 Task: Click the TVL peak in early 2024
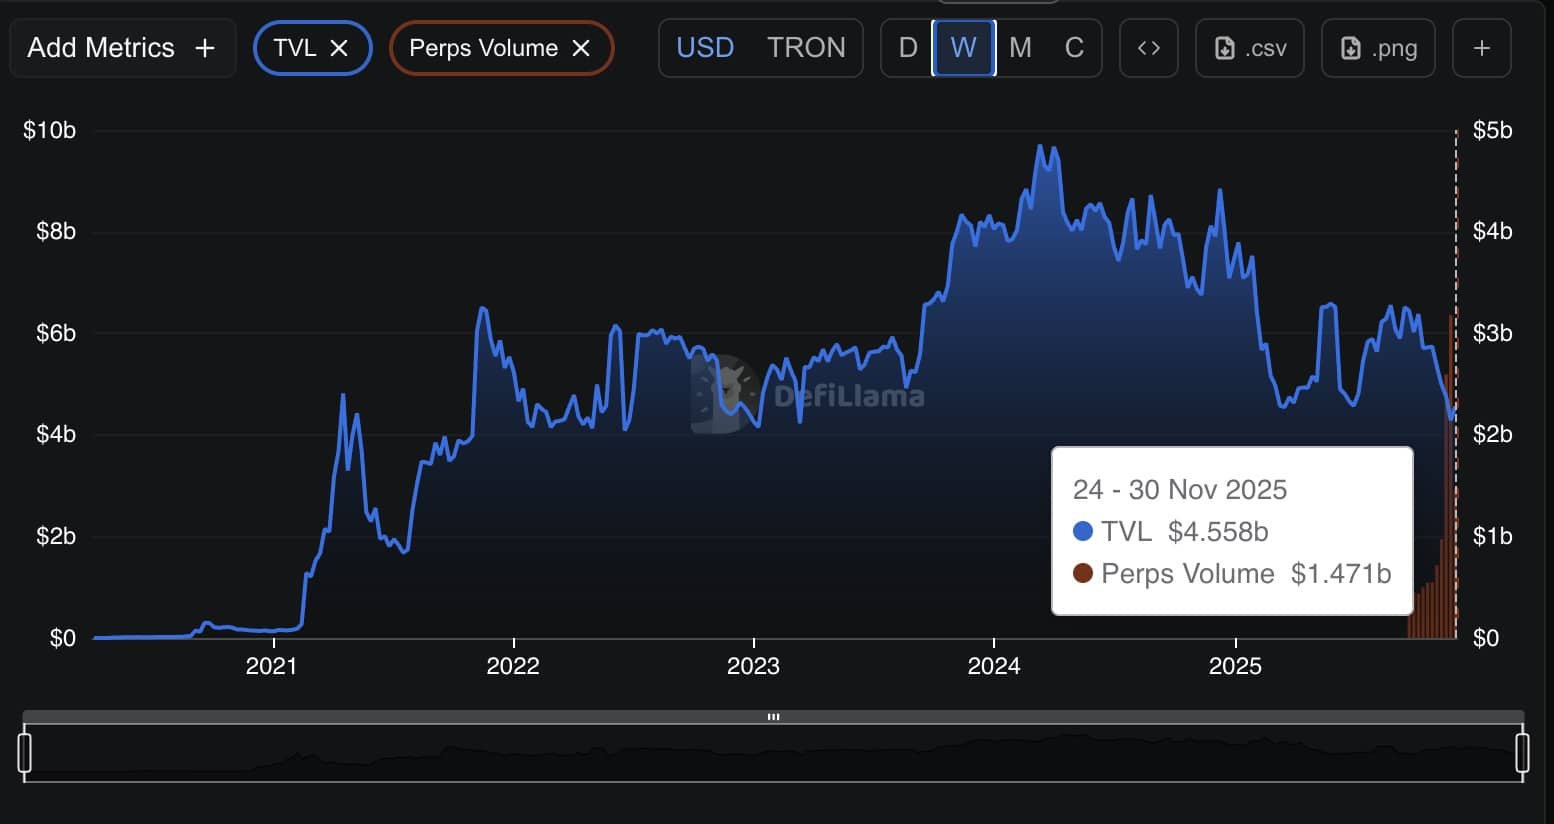[1041, 147]
